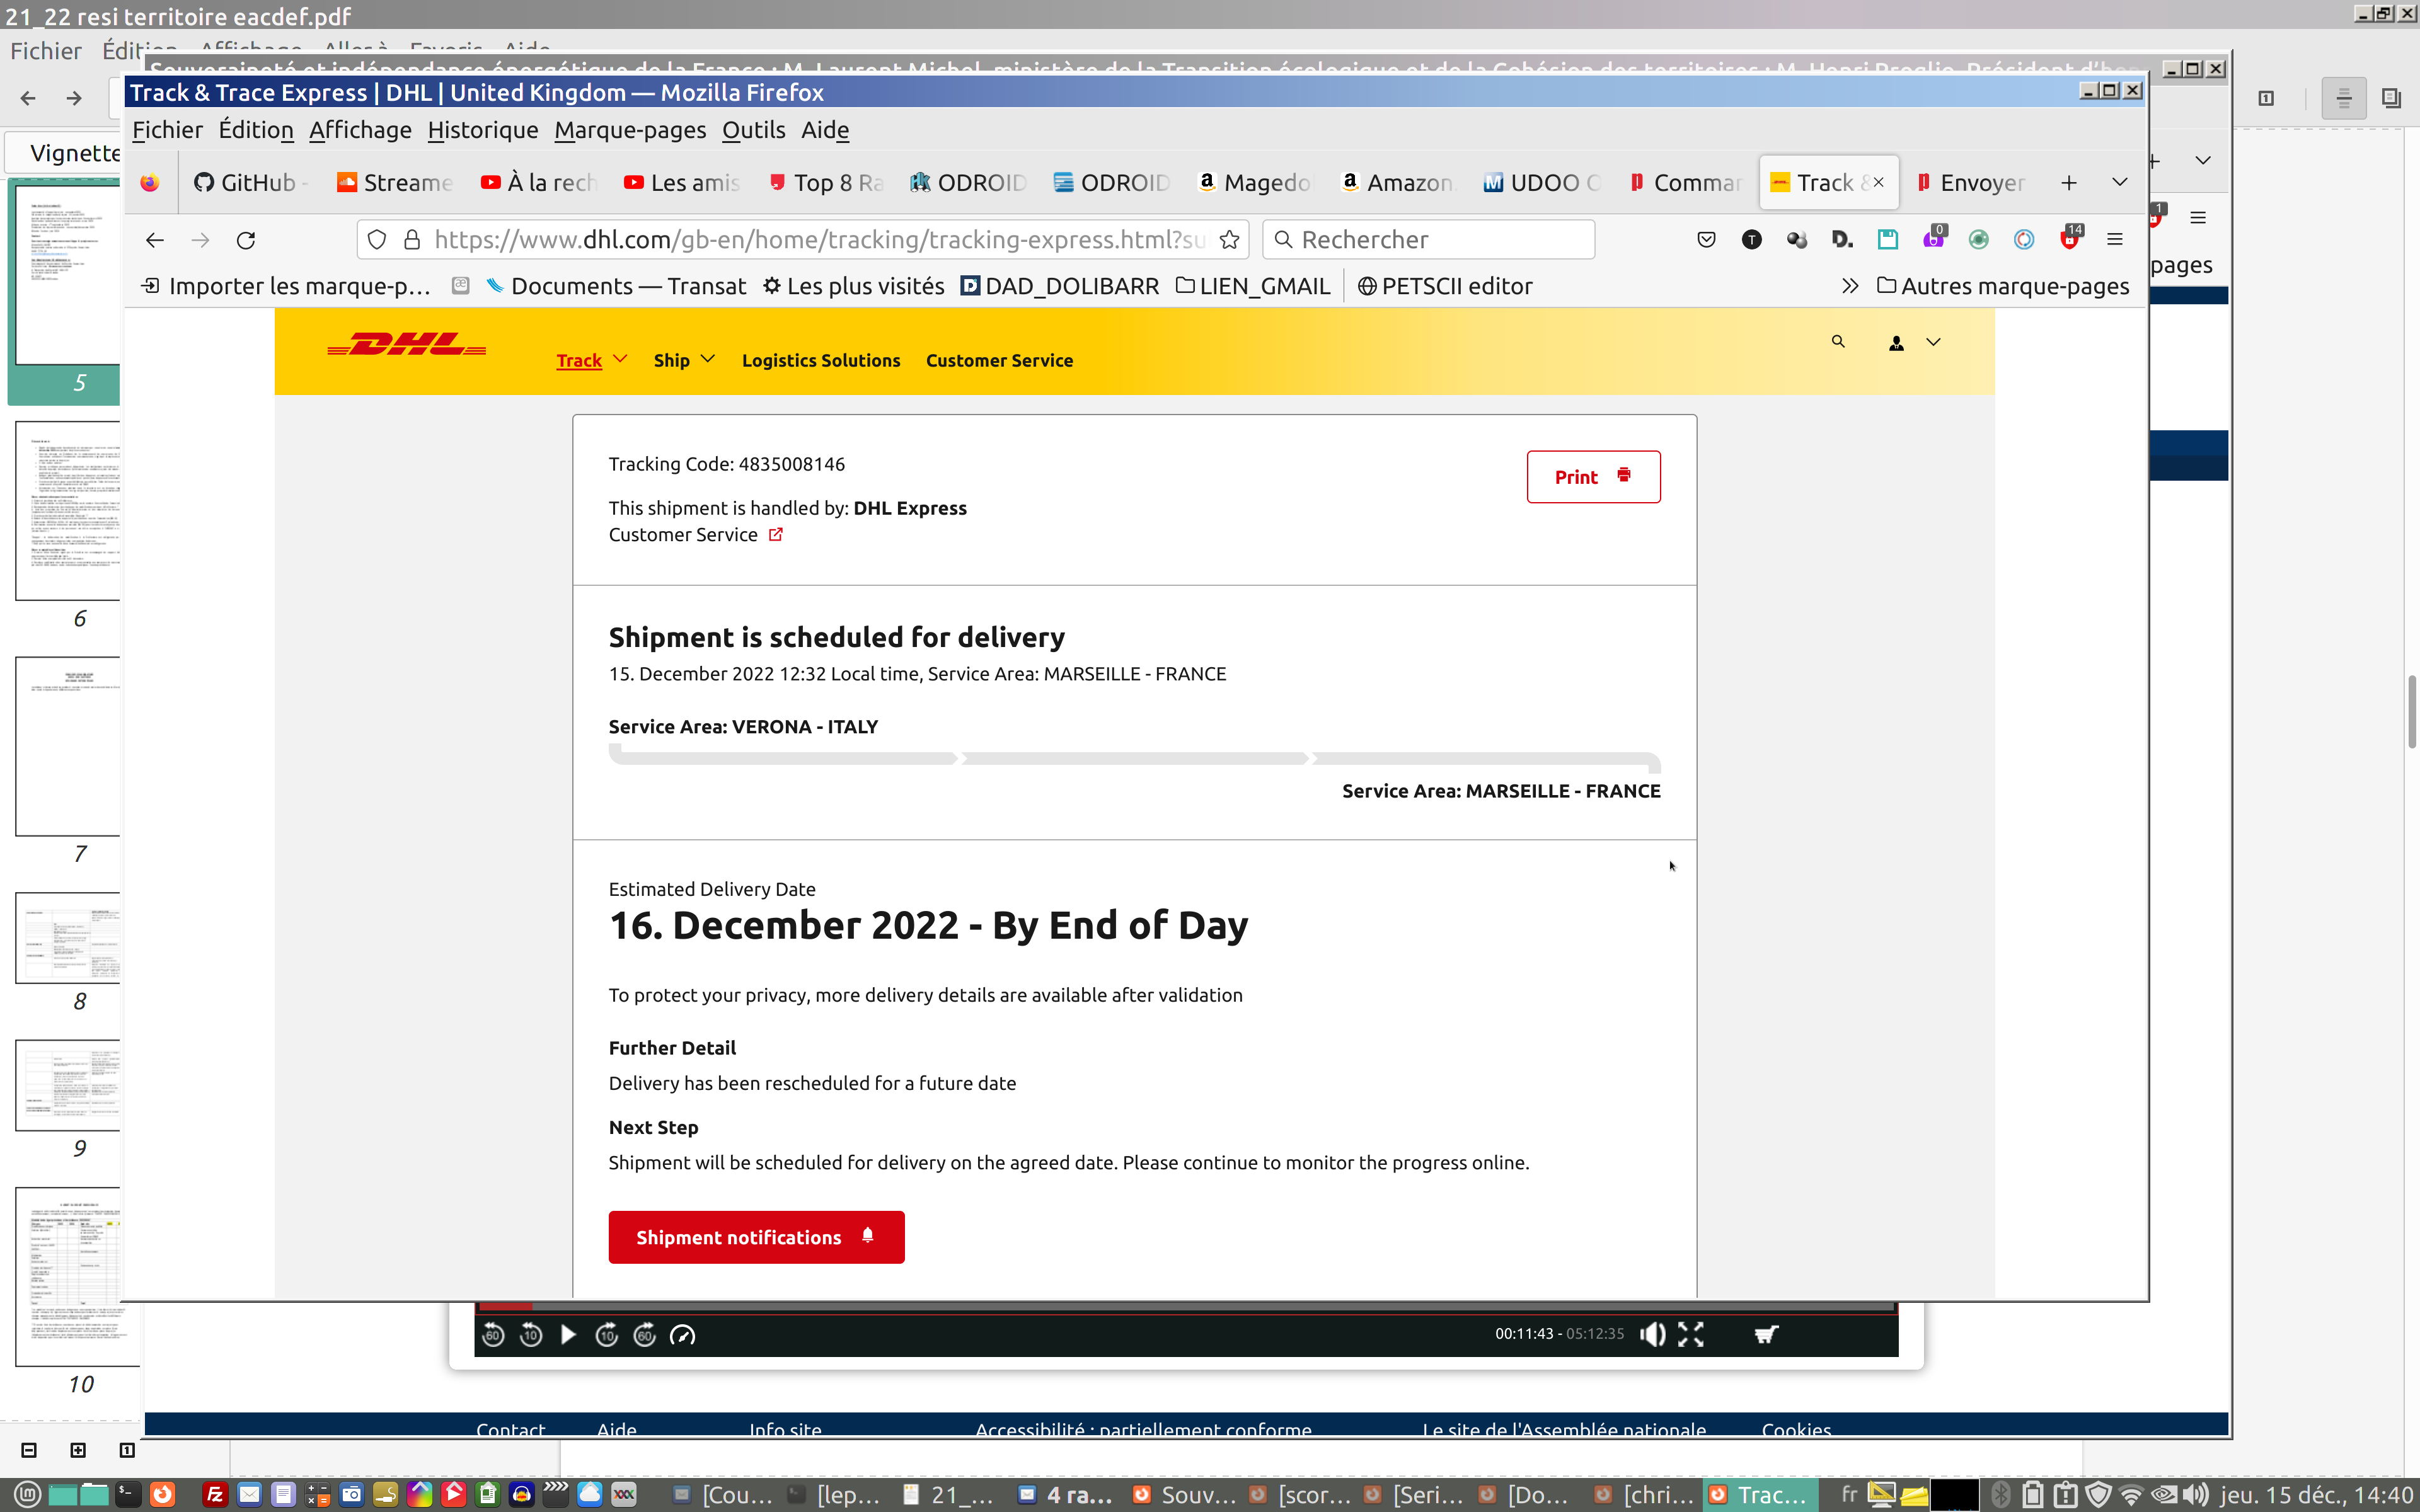The width and height of the screenshot is (2420, 1512).
Task: Open the DHL site search magnifier
Action: pos(1837,342)
